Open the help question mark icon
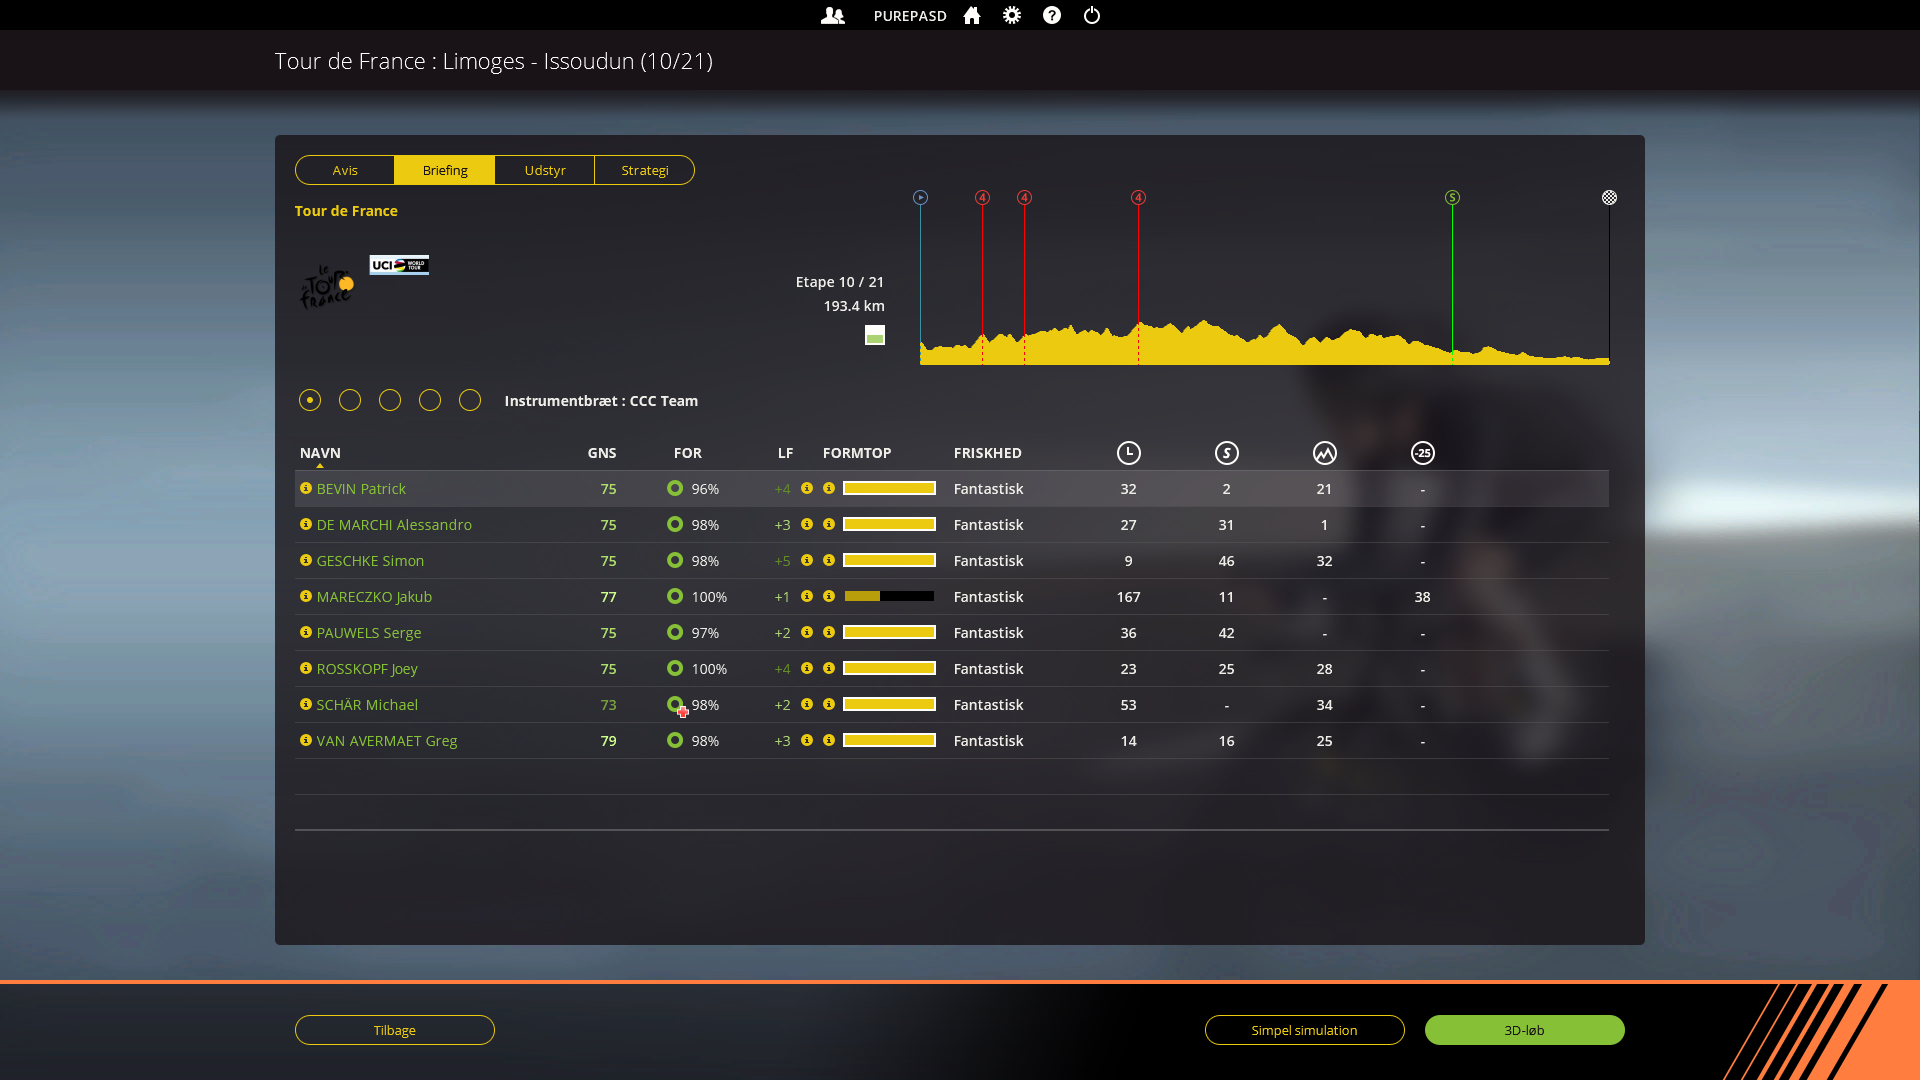 pyautogui.click(x=1052, y=16)
